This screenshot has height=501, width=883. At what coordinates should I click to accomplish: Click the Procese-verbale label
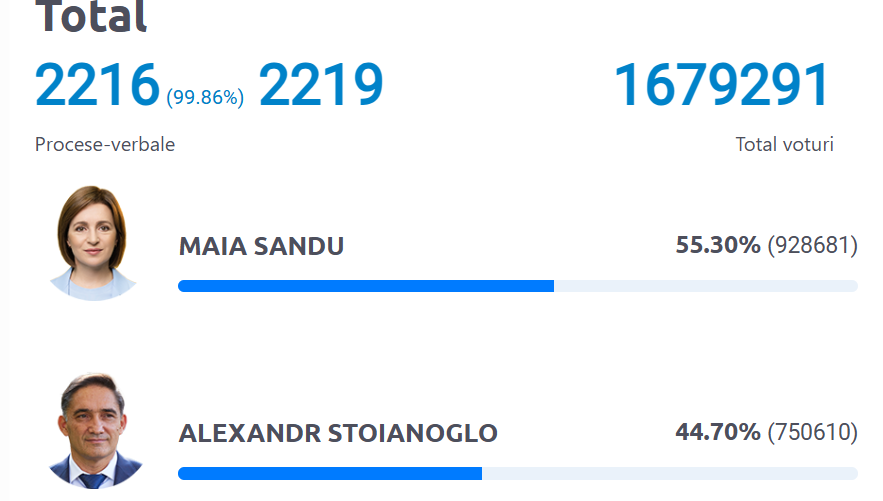[105, 145]
